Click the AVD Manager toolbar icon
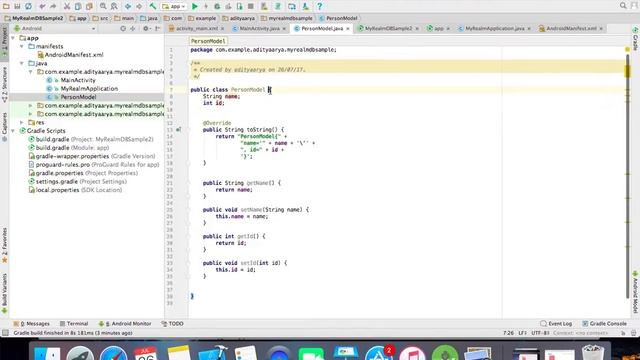Image resolution: width=640 pixels, height=360 pixels. (x=264, y=6)
